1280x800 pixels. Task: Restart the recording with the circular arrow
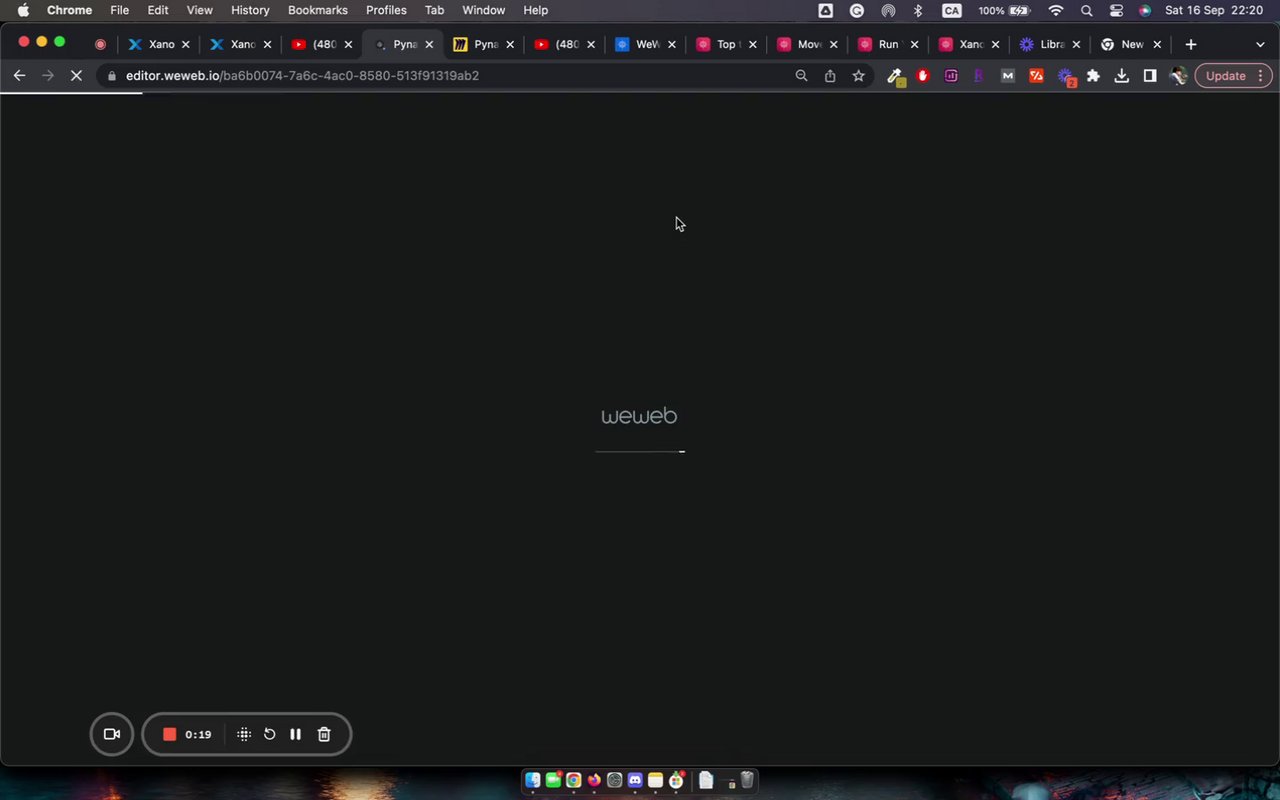tap(270, 734)
